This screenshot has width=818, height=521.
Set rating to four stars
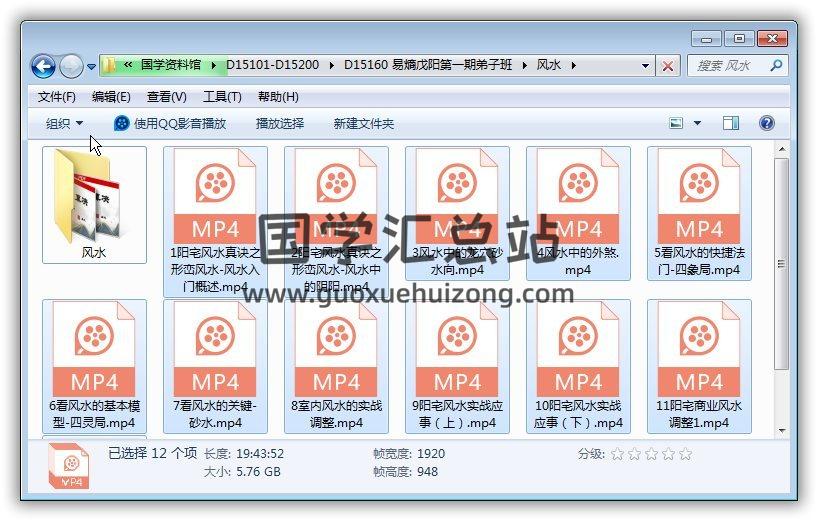point(668,454)
